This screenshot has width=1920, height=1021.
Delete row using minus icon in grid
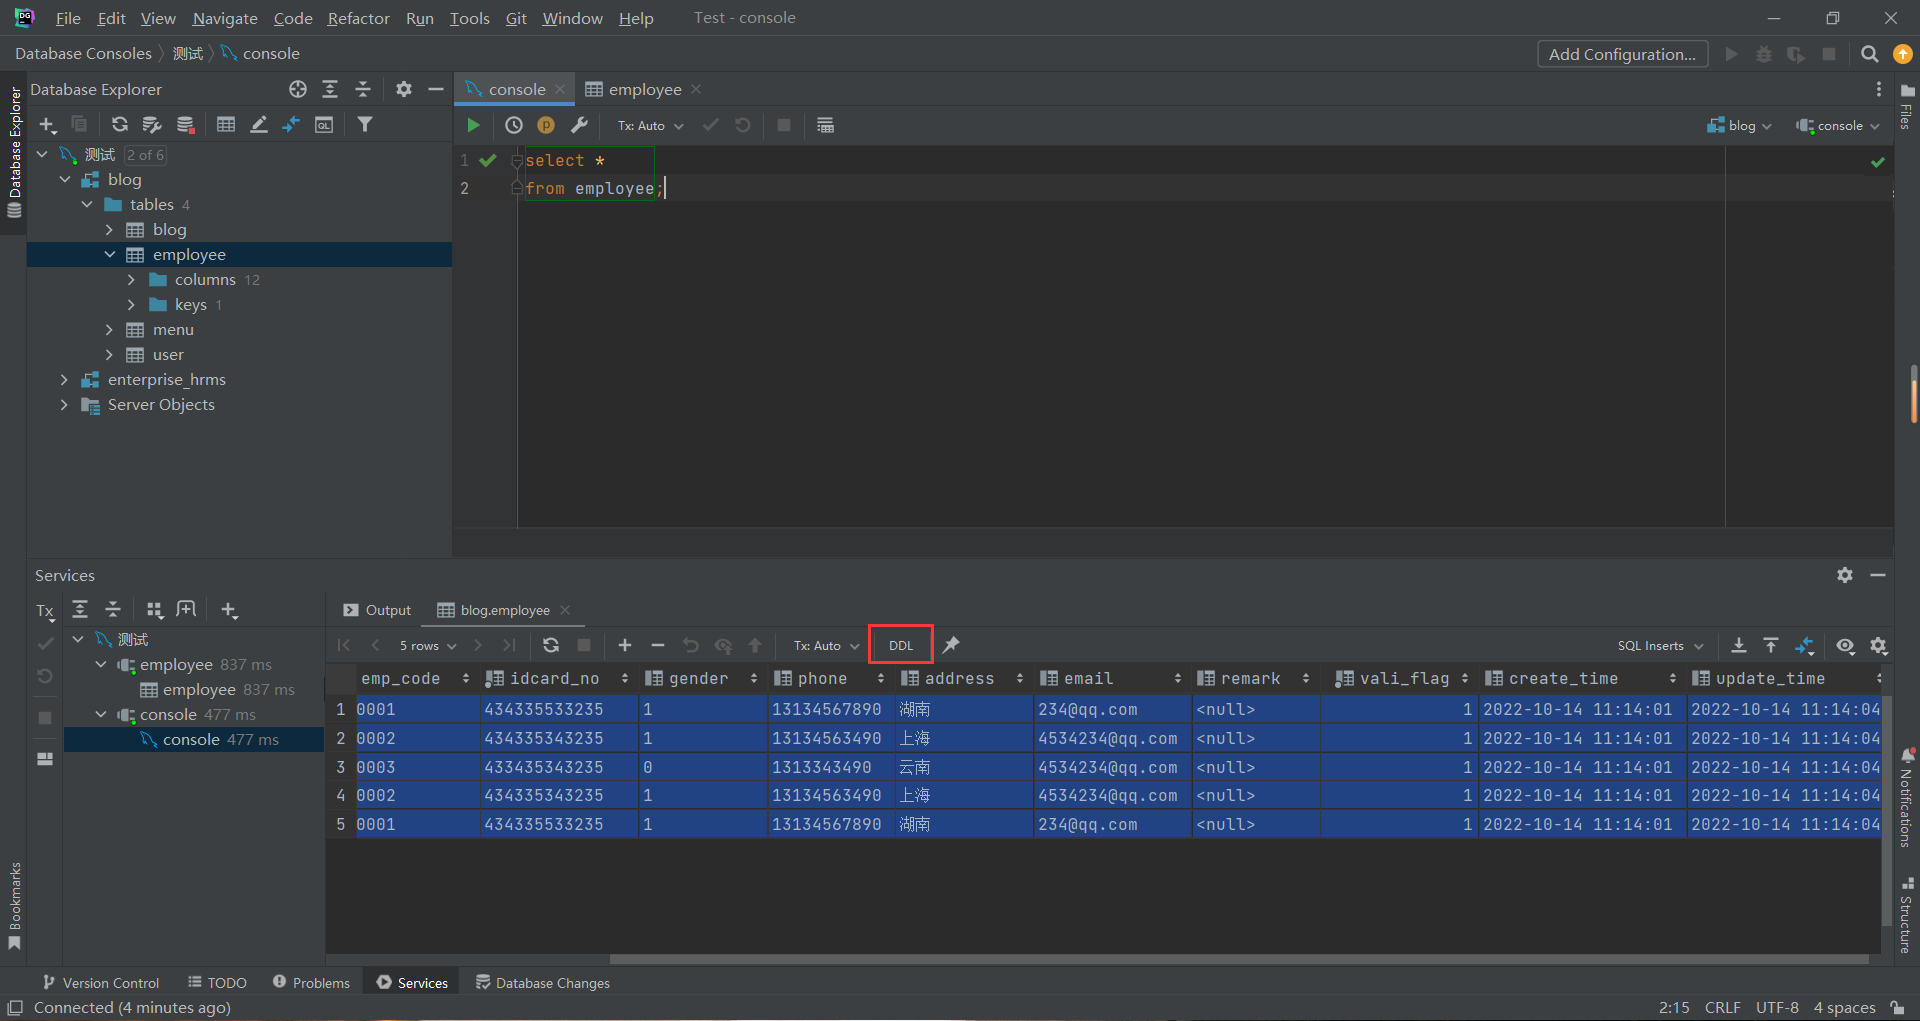pyautogui.click(x=658, y=645)
